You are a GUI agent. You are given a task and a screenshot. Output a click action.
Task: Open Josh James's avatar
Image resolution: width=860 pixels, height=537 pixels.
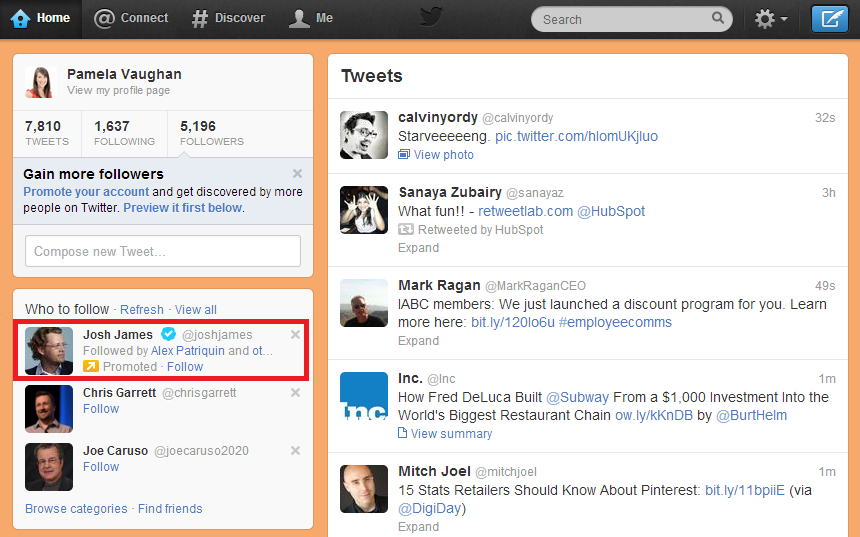(x=49, y=351)
